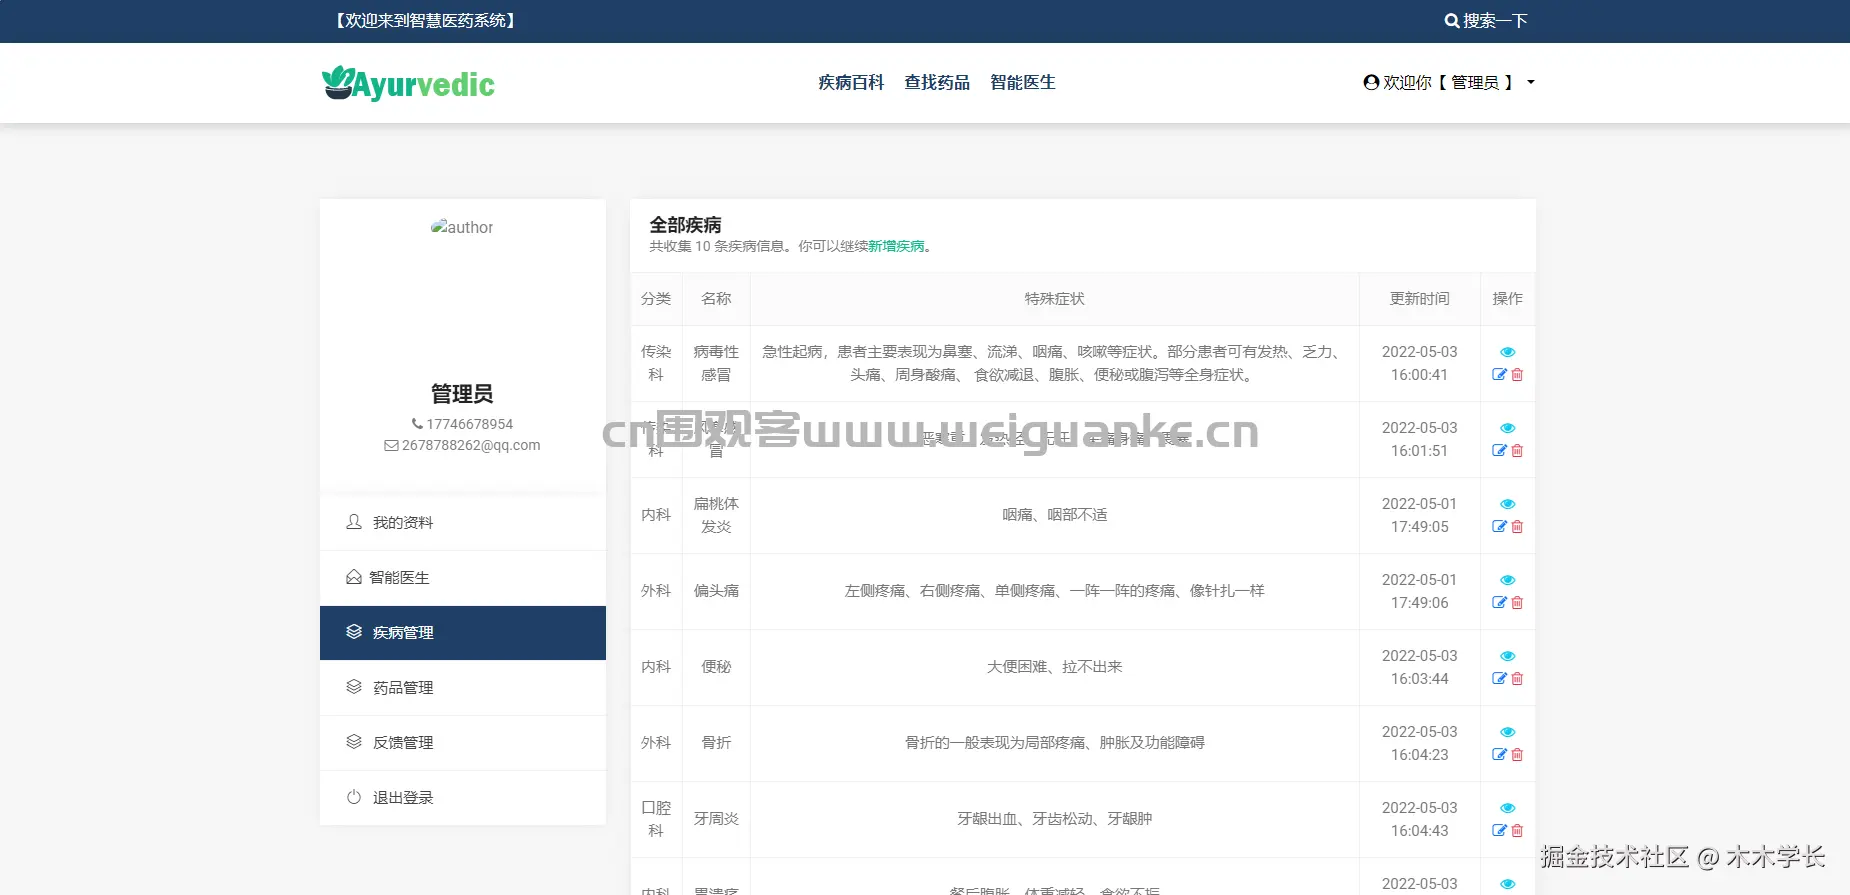
Task: Click the 退出登录 power icon
Action: [353, 797]
